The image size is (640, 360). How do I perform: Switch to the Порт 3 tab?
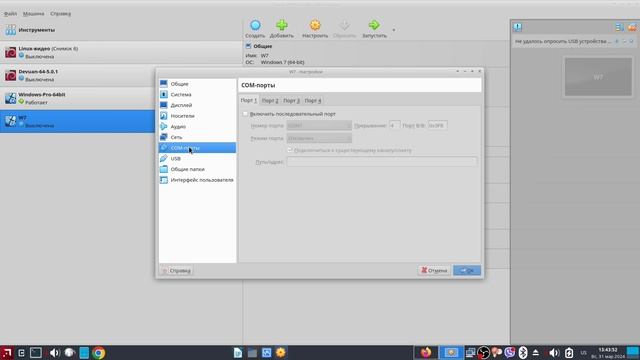point(291,100)
